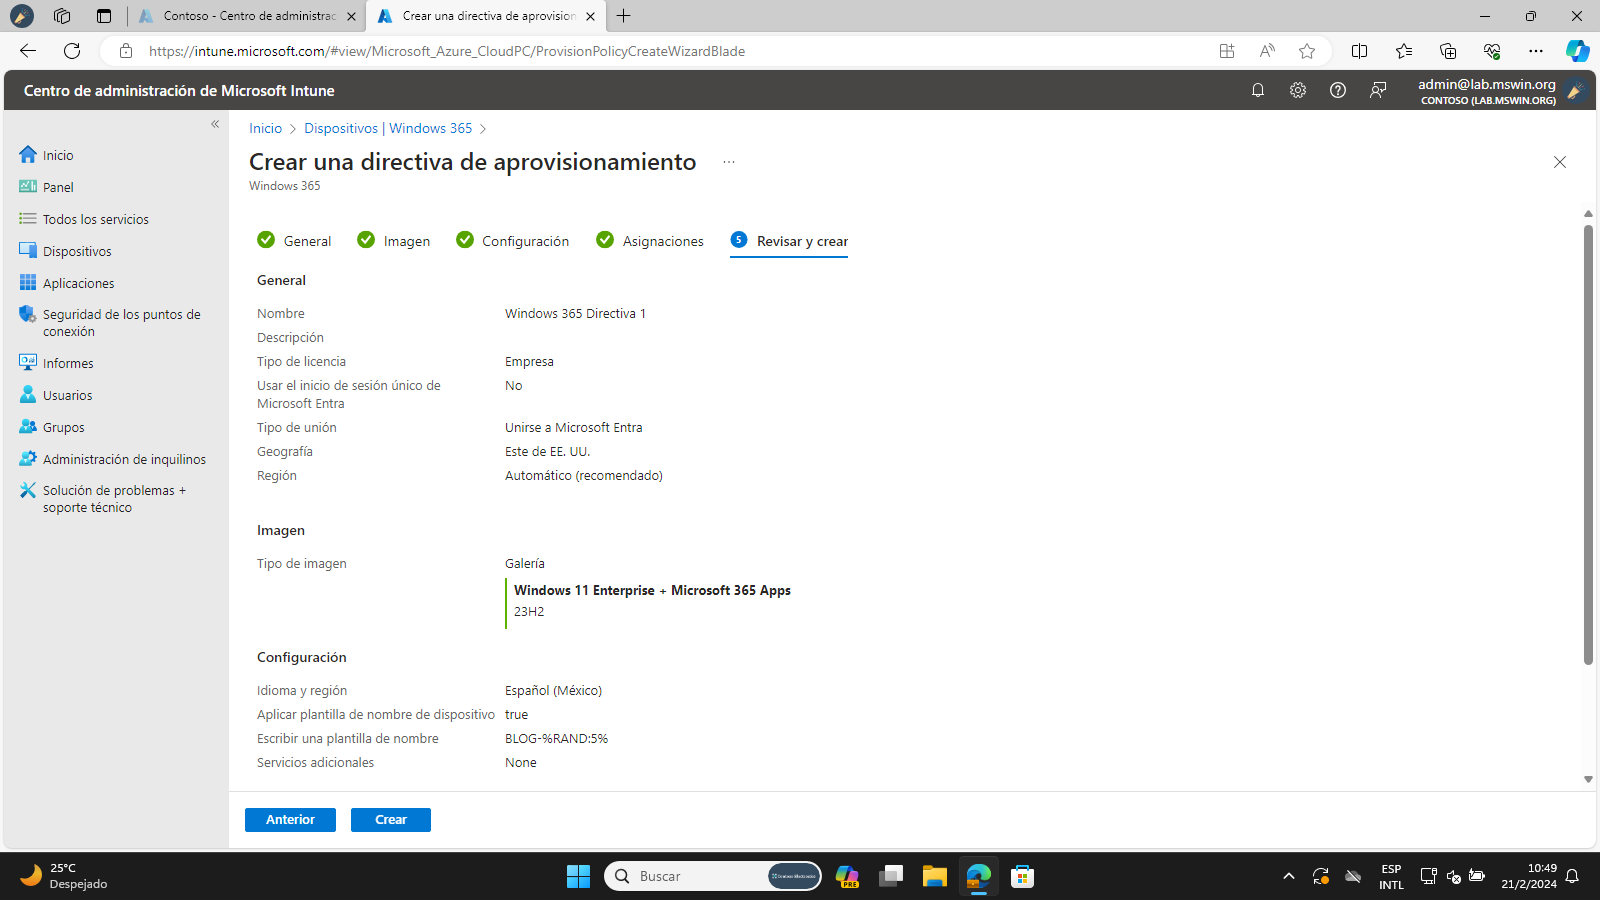This screenshot has height=900, width=1600.
Task: Click the Crear button
Action: click(x=390, y=820)
